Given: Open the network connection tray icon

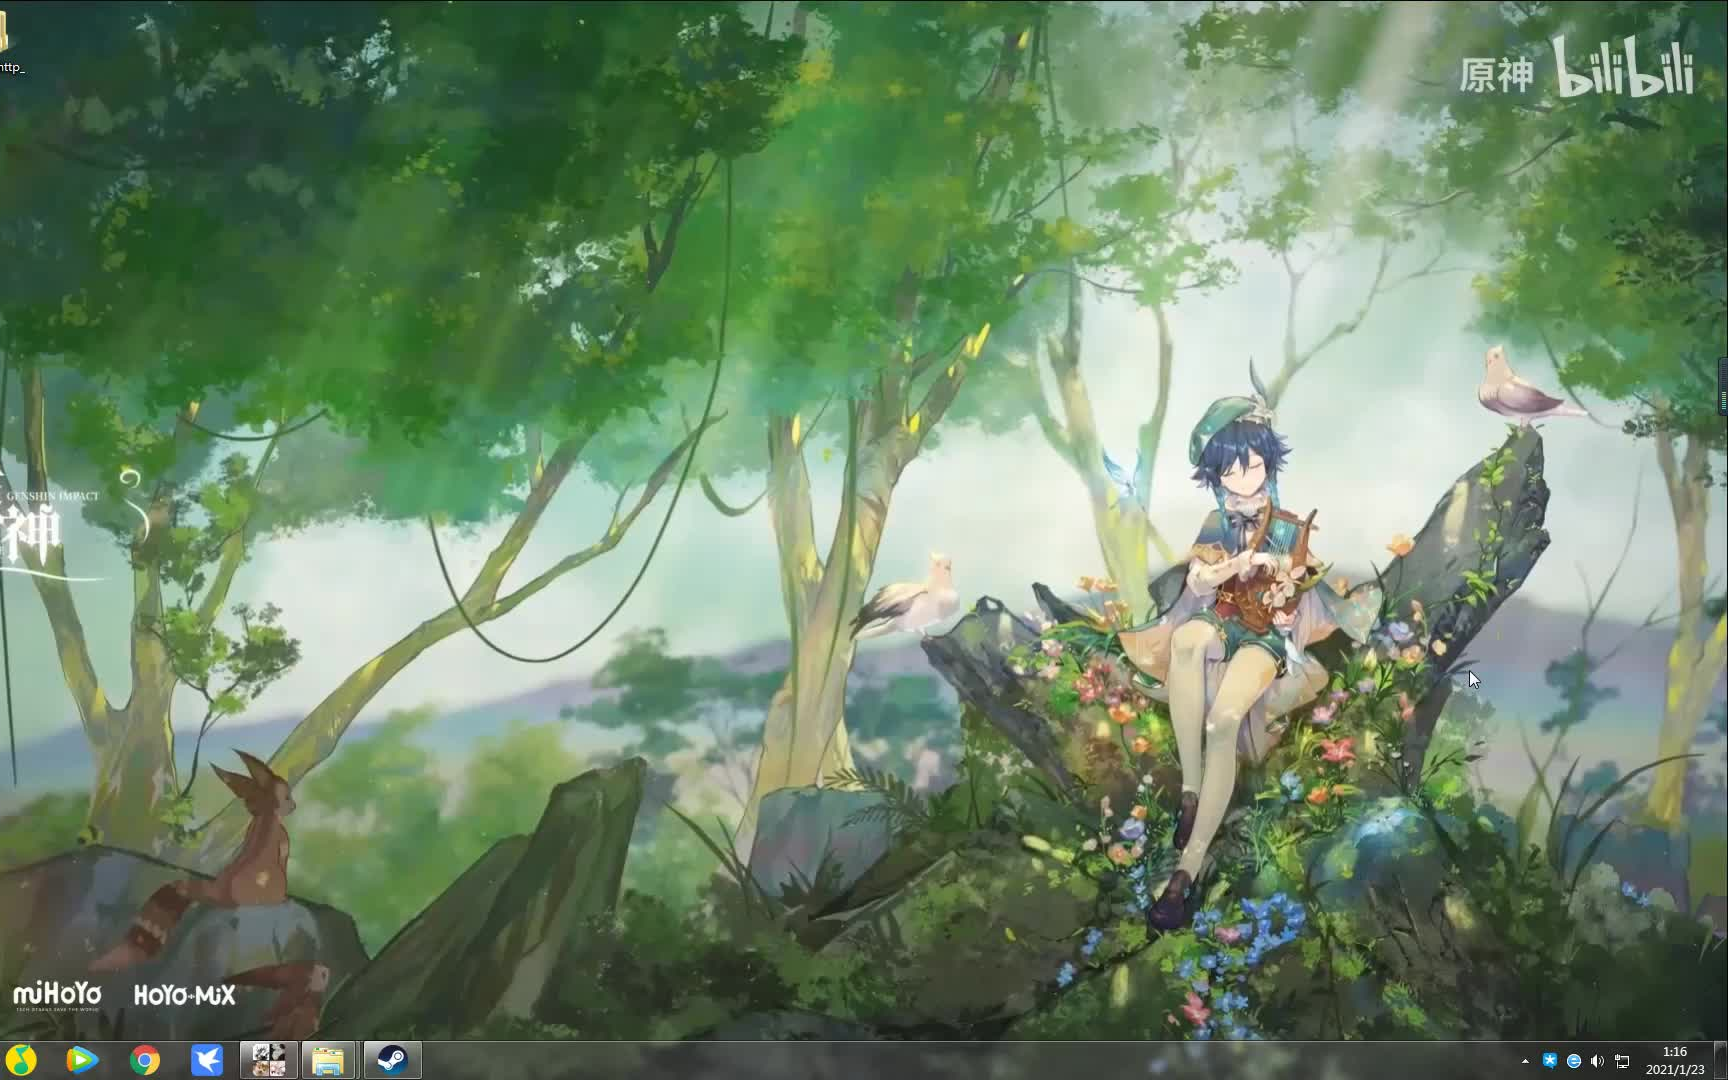Looking at the screenshot, I should coord(1622,1061).
